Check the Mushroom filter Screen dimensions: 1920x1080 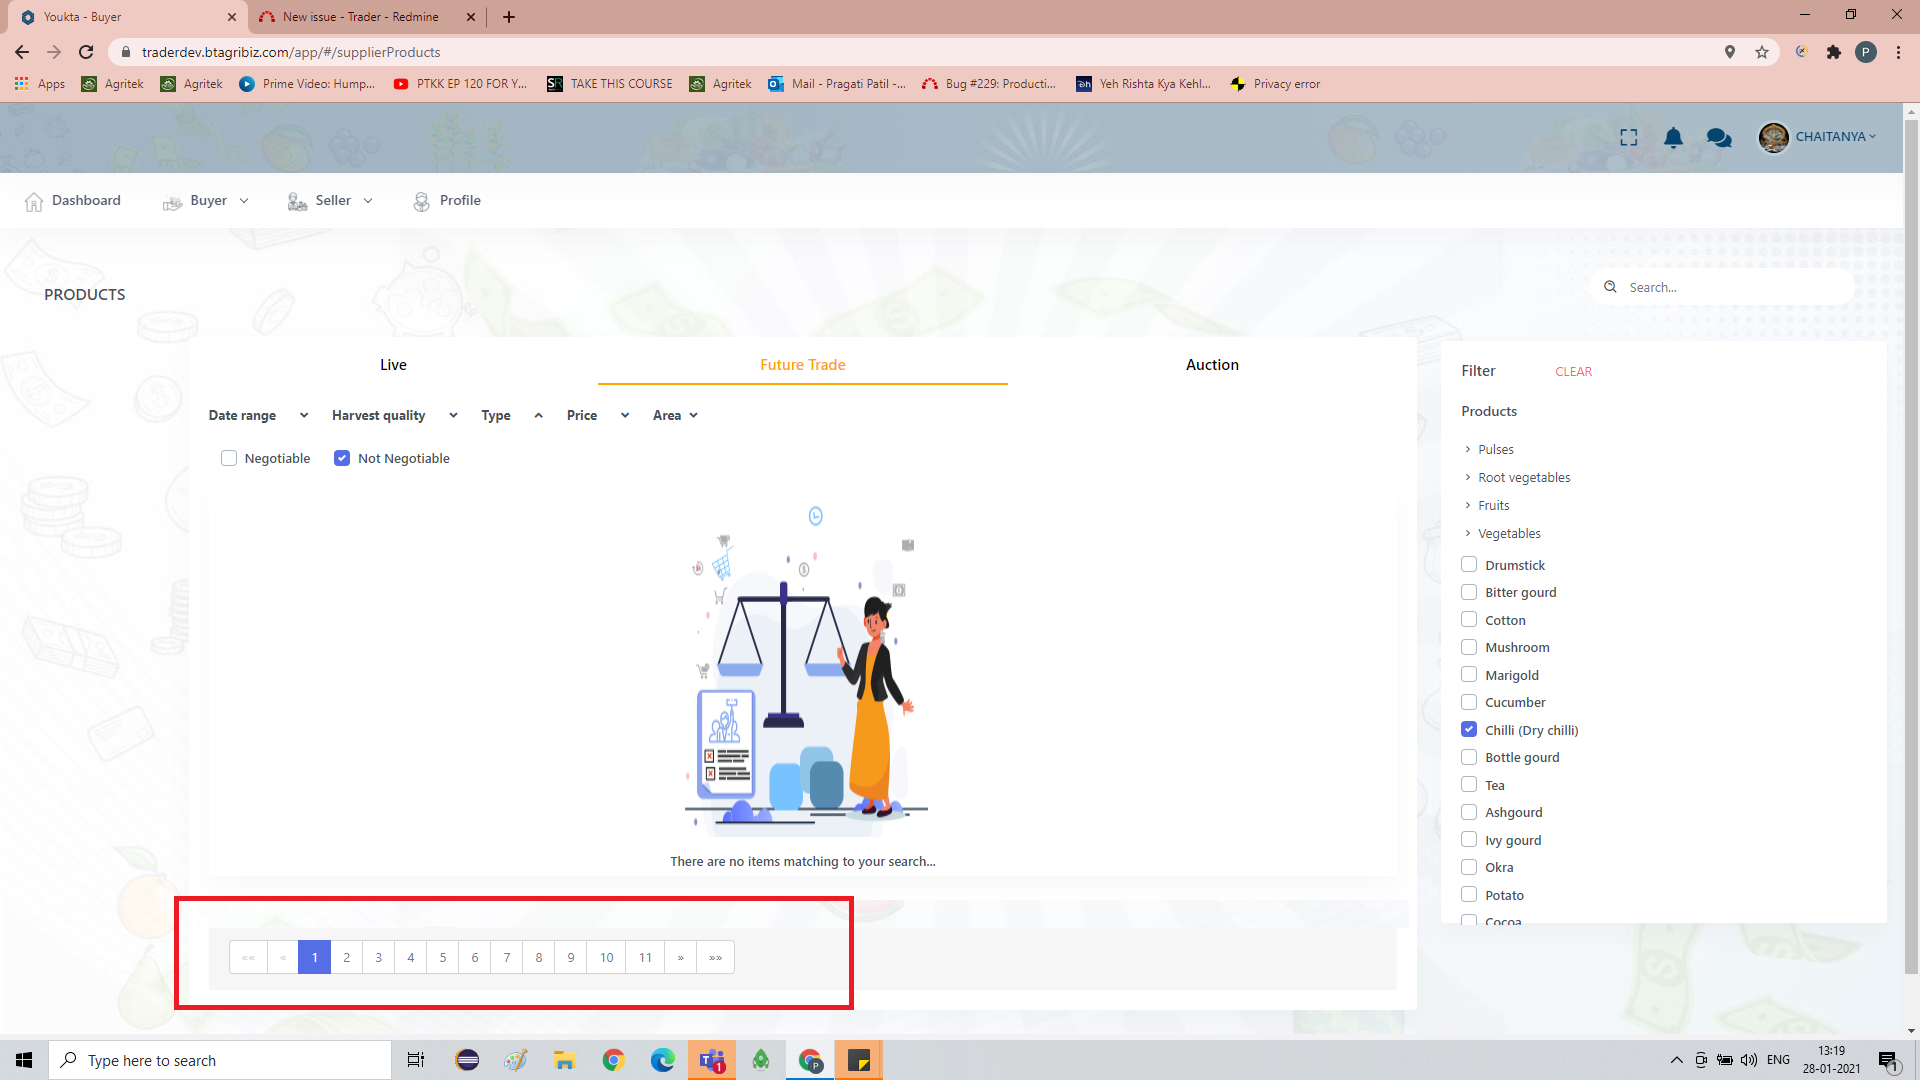[1469, 647]
